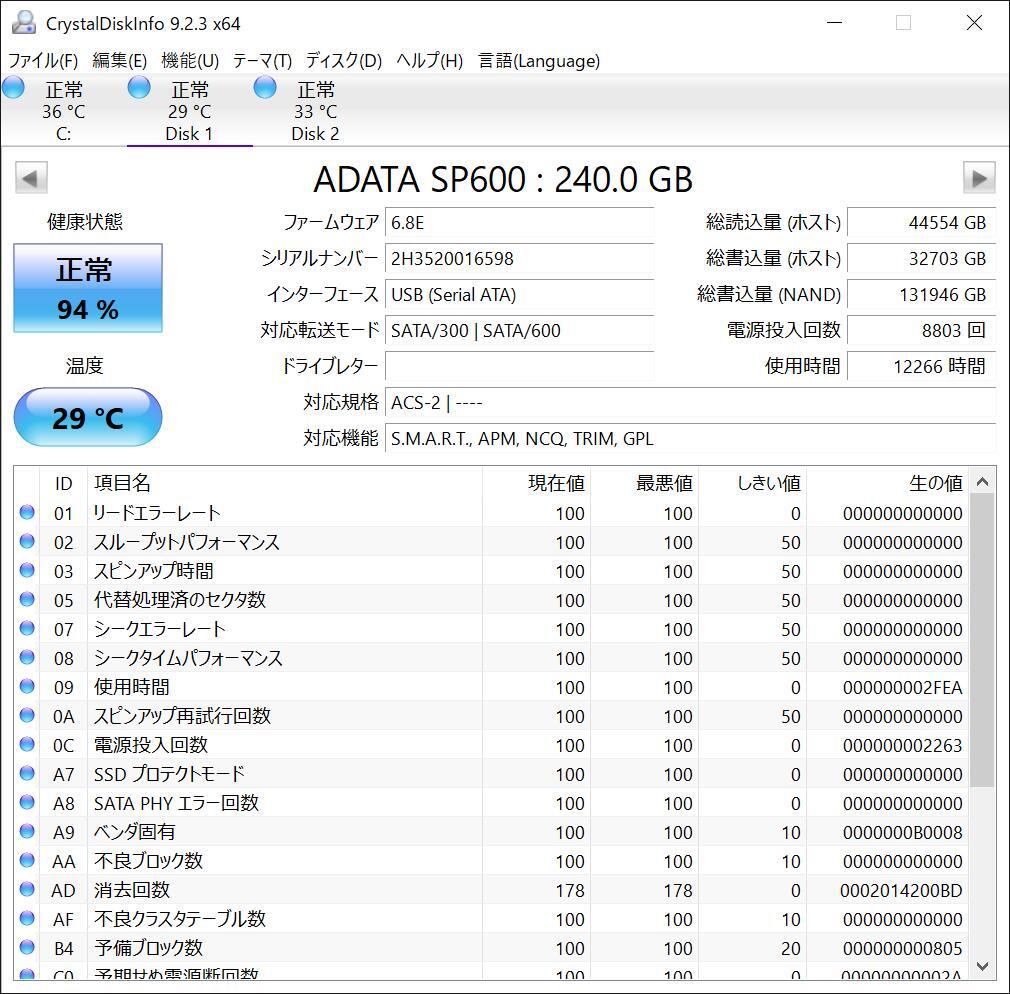Open the ディスク(D) menu

coord(342,61)
